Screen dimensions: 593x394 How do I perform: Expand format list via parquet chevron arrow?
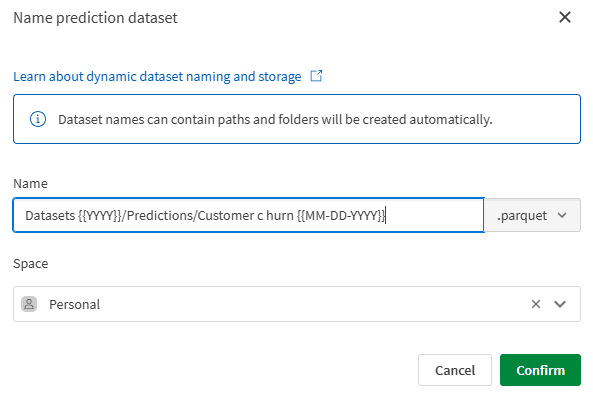click(562, 215)
